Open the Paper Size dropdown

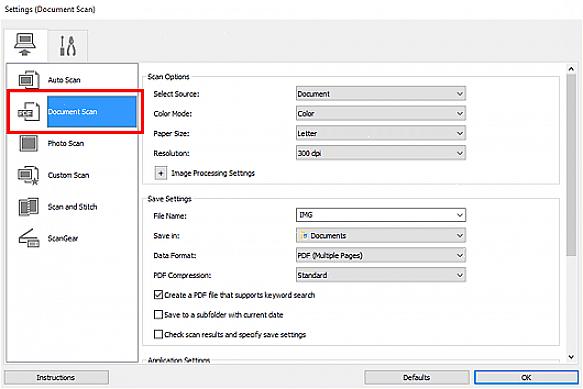381,133
